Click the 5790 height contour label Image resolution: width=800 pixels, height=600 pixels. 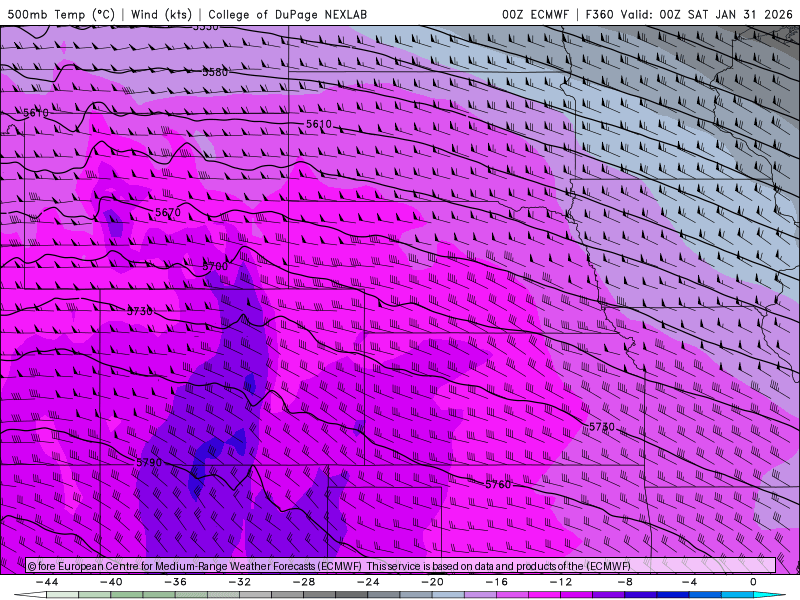click(149, 462)
